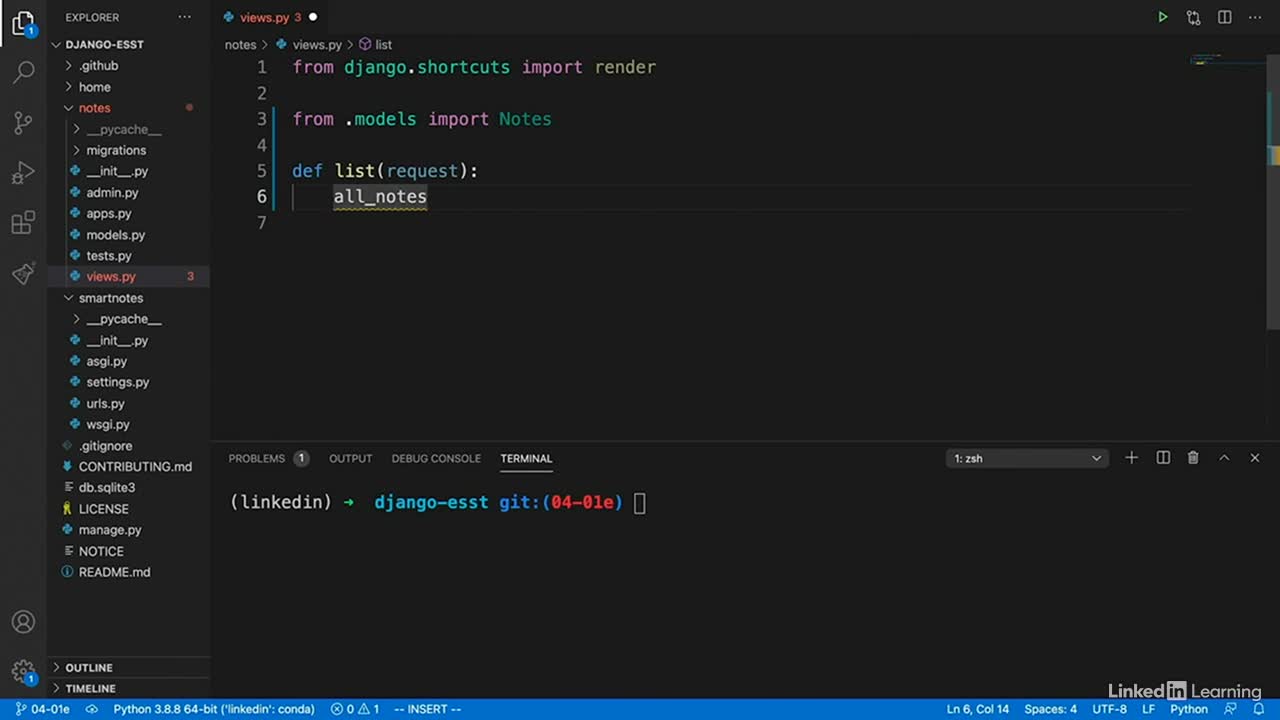
Task: Run the Python file with play button
Action: point(1162,17)
